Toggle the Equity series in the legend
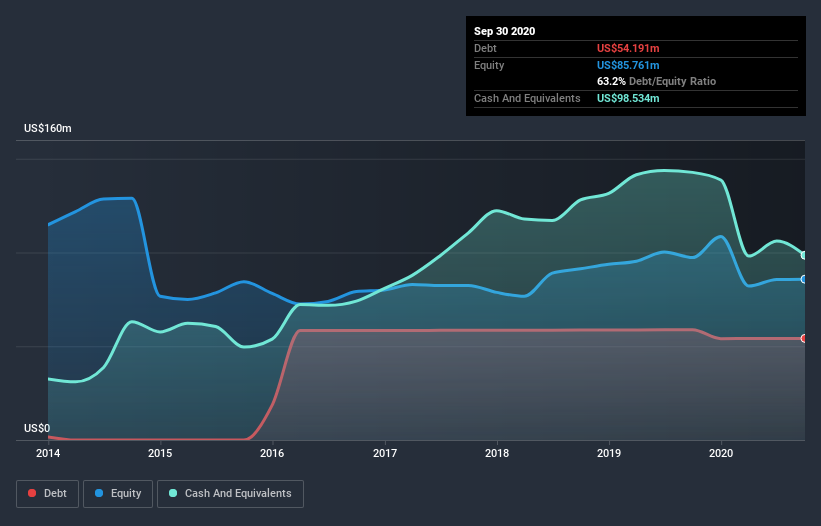This screenshot has width=821, height=526. click(118, 494)
